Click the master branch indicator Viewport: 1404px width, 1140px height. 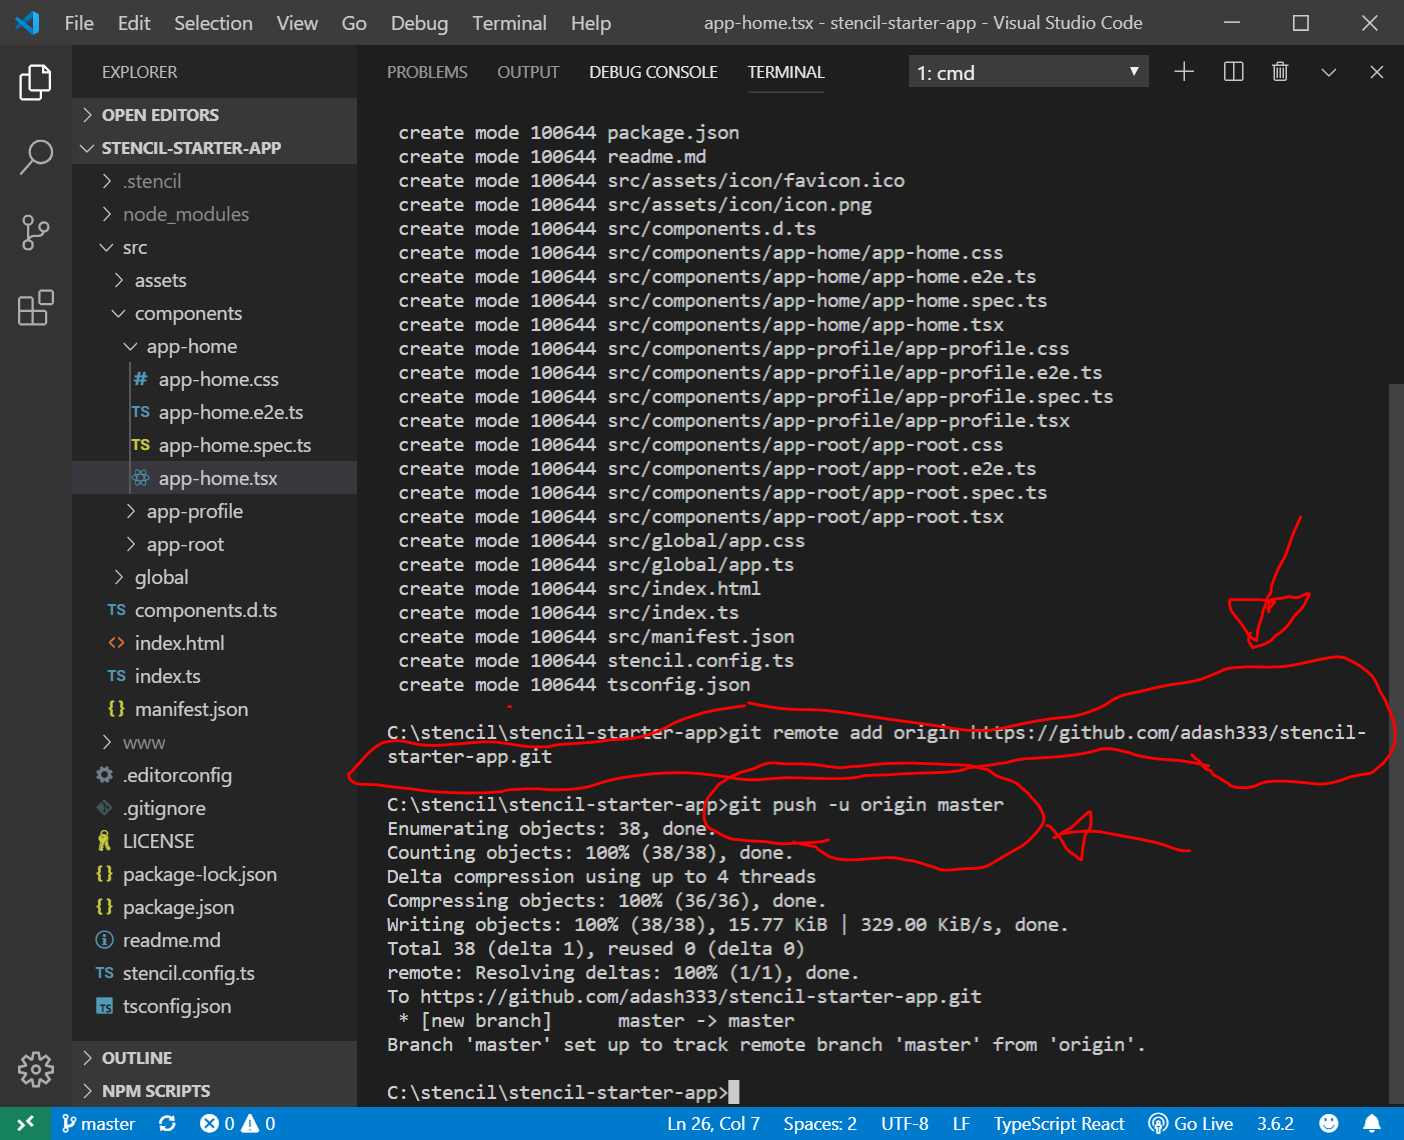coord(98,1123)
